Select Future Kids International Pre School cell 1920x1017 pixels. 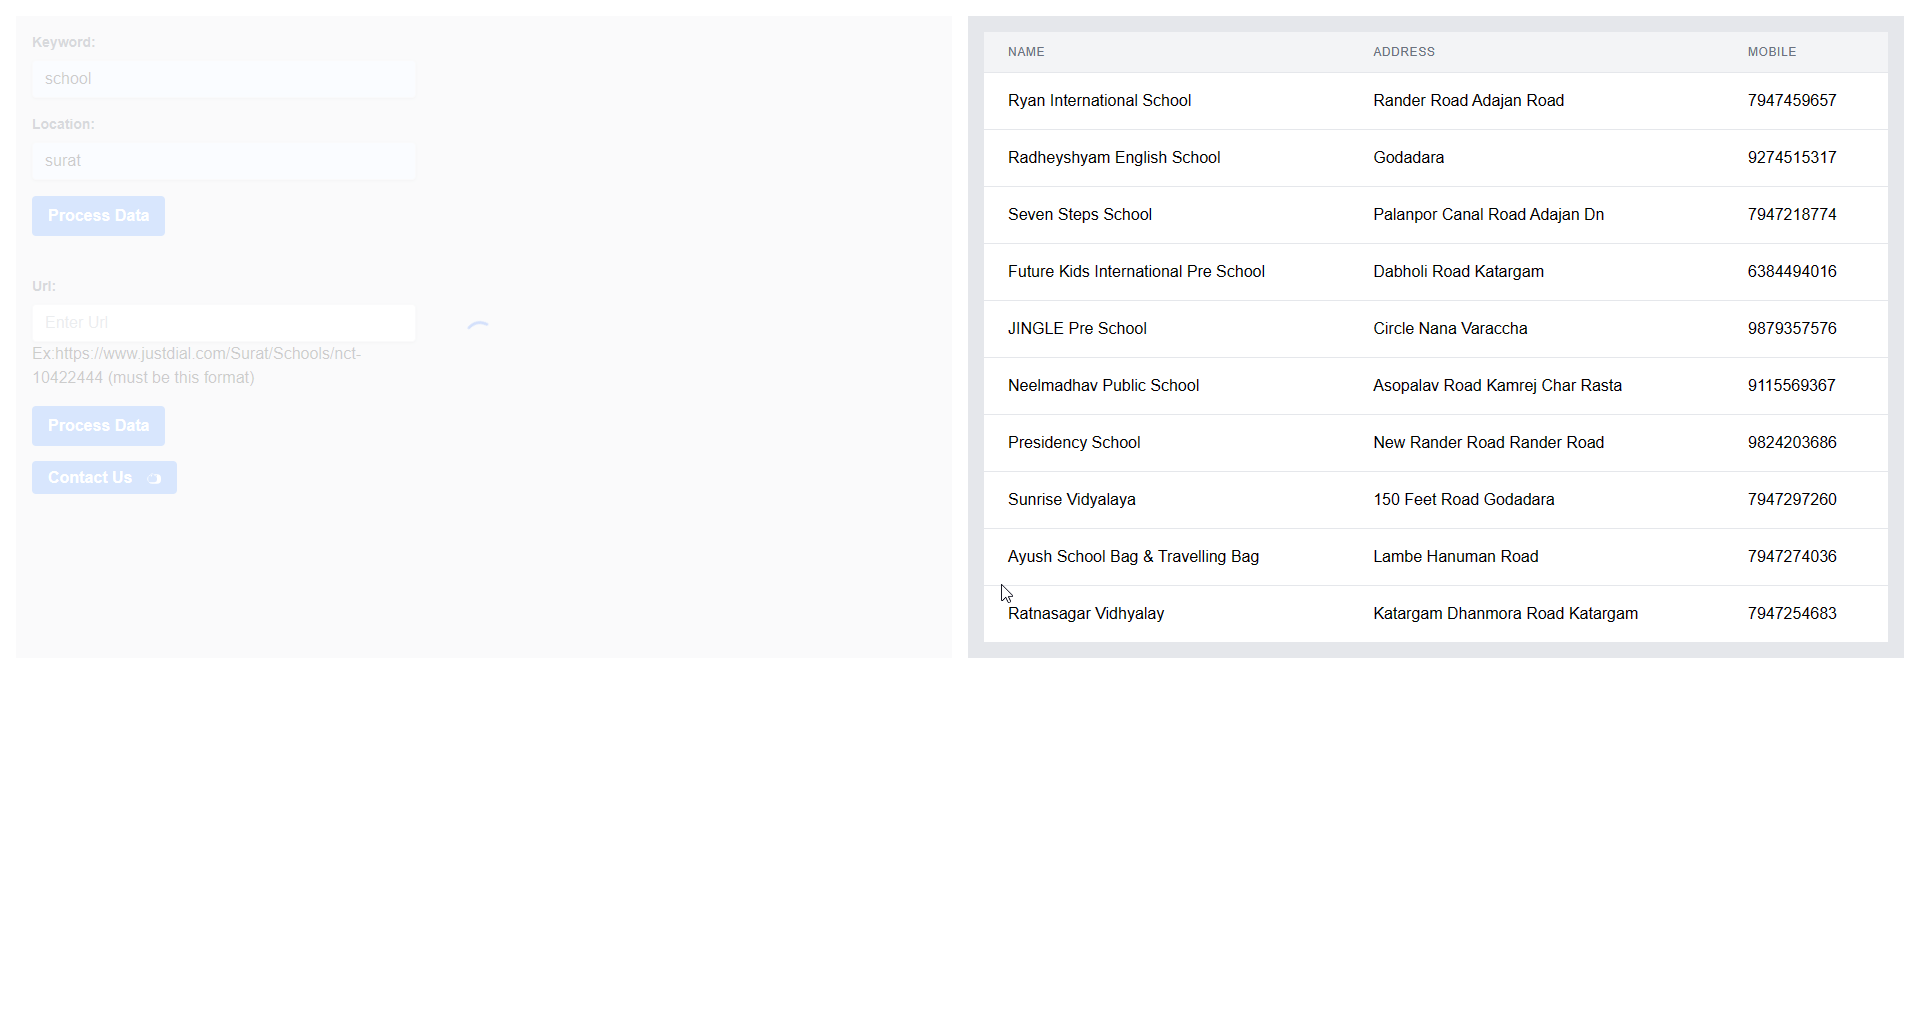[1136, 272]
